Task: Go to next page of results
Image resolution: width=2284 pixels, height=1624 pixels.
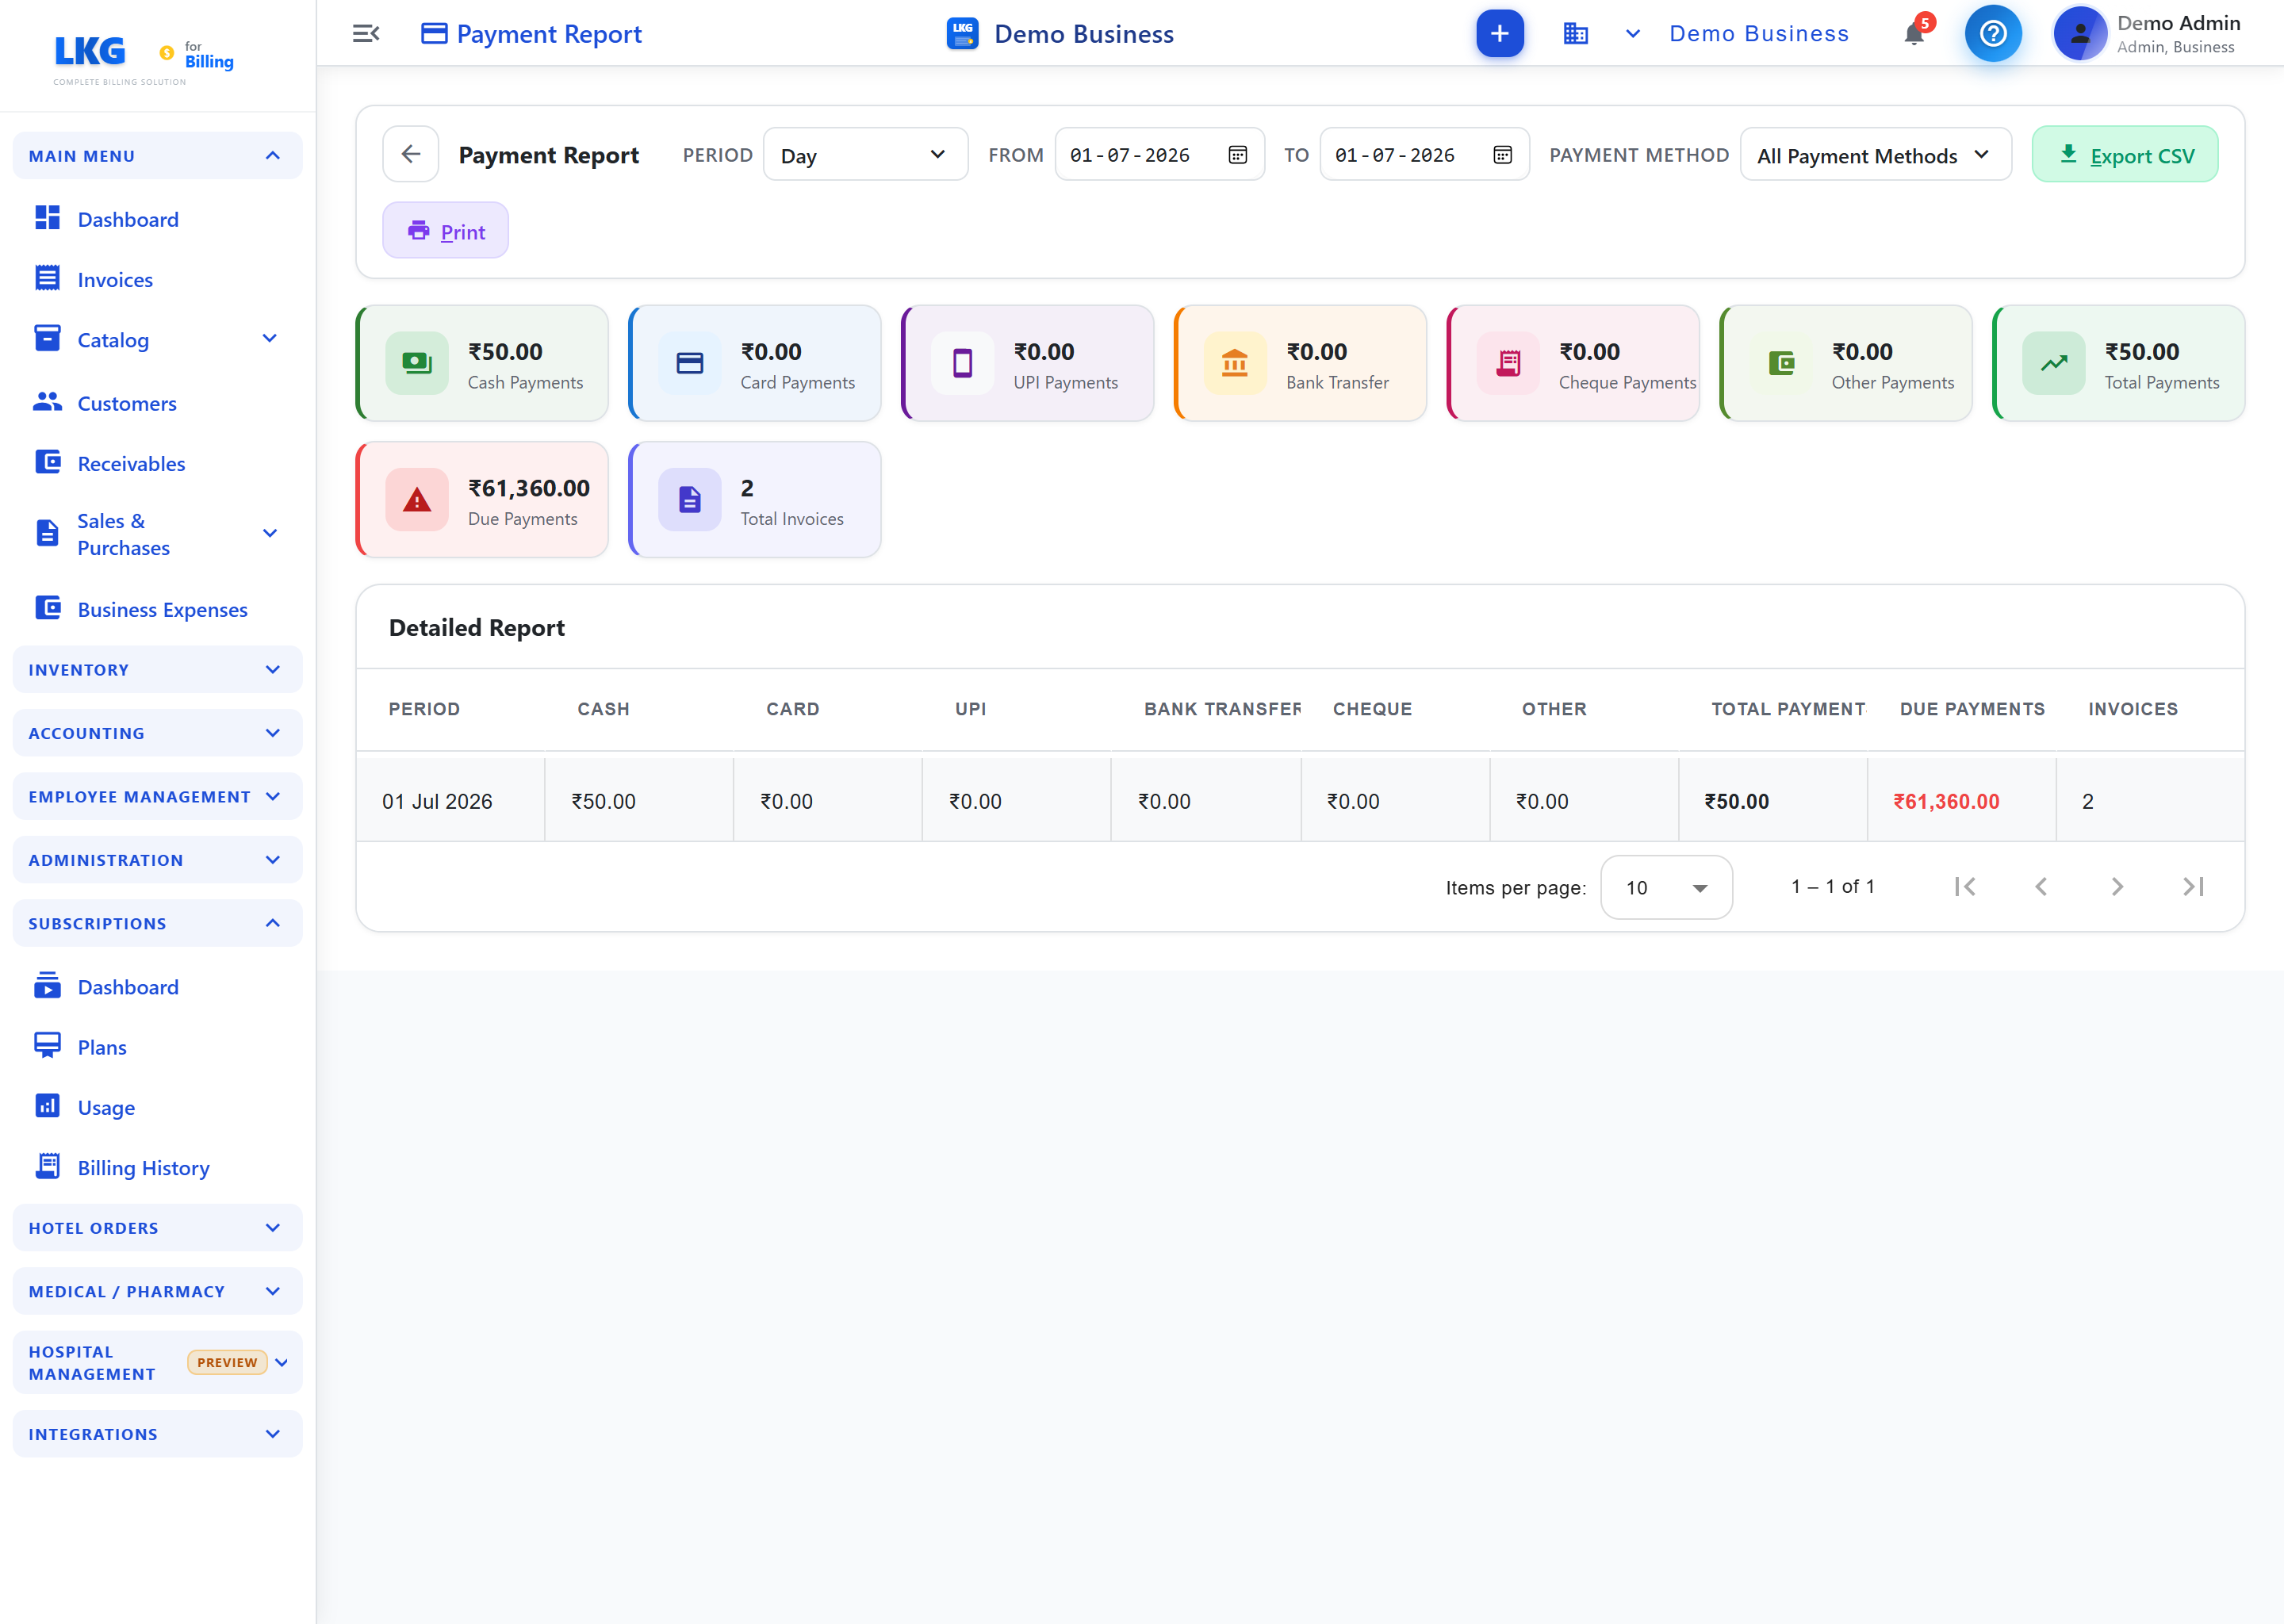Action: [x=2117, y=887]
